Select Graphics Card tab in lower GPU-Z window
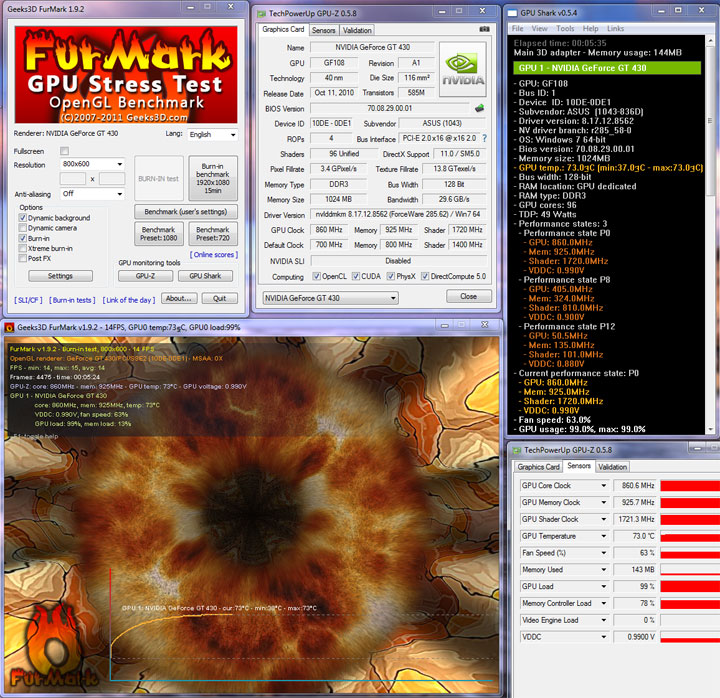 click(x=538, y=467)
